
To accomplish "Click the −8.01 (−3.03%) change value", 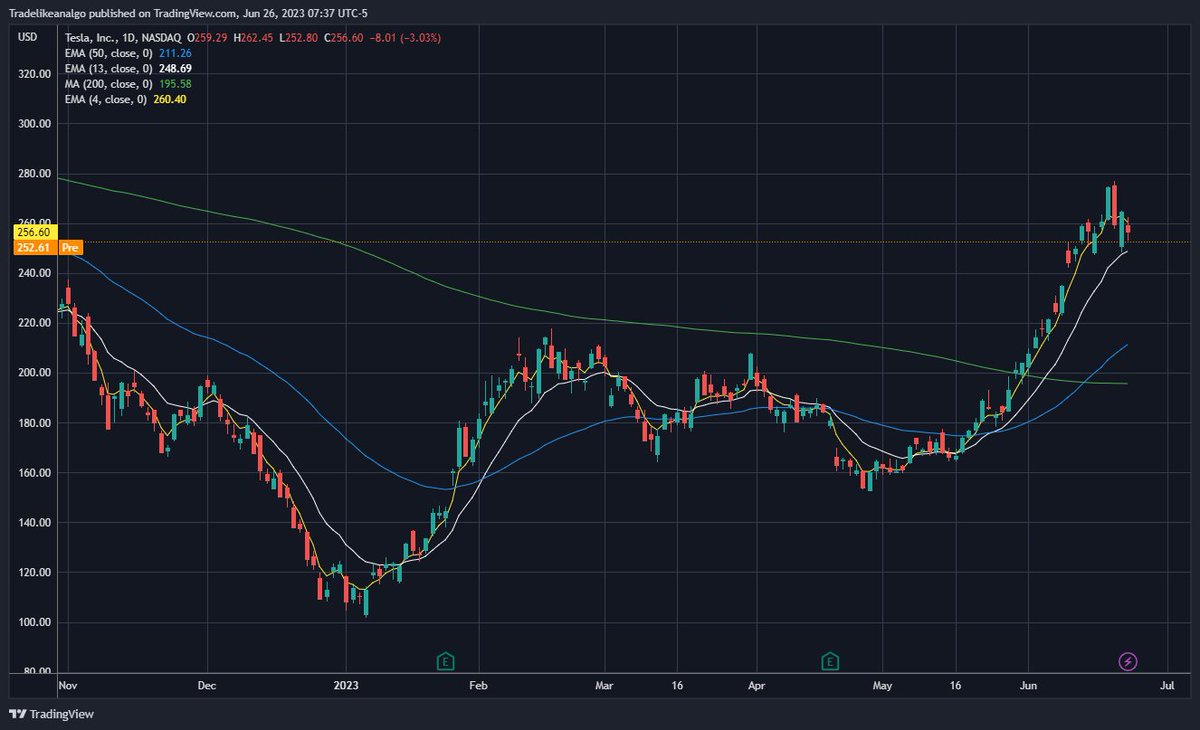I will (403, 37).
